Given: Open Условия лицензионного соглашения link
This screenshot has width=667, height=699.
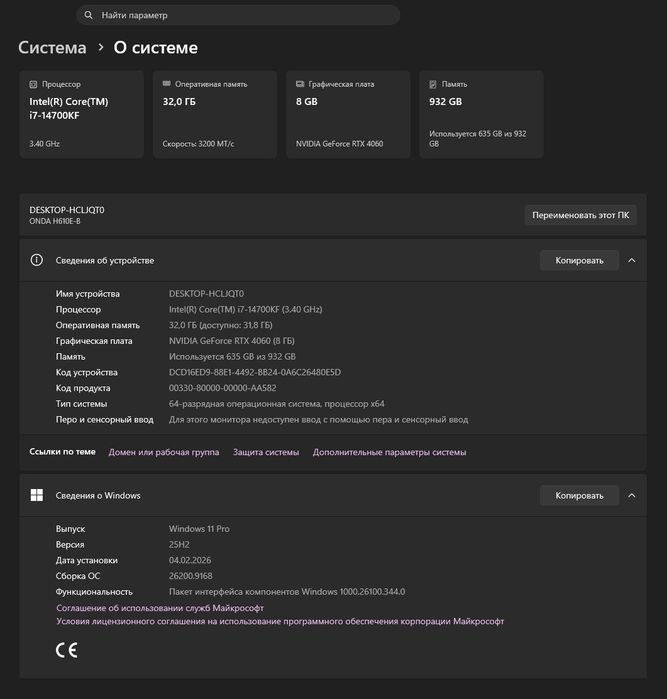Looking at the screenshot, I should pyautogui.click(x=280, y=621).
